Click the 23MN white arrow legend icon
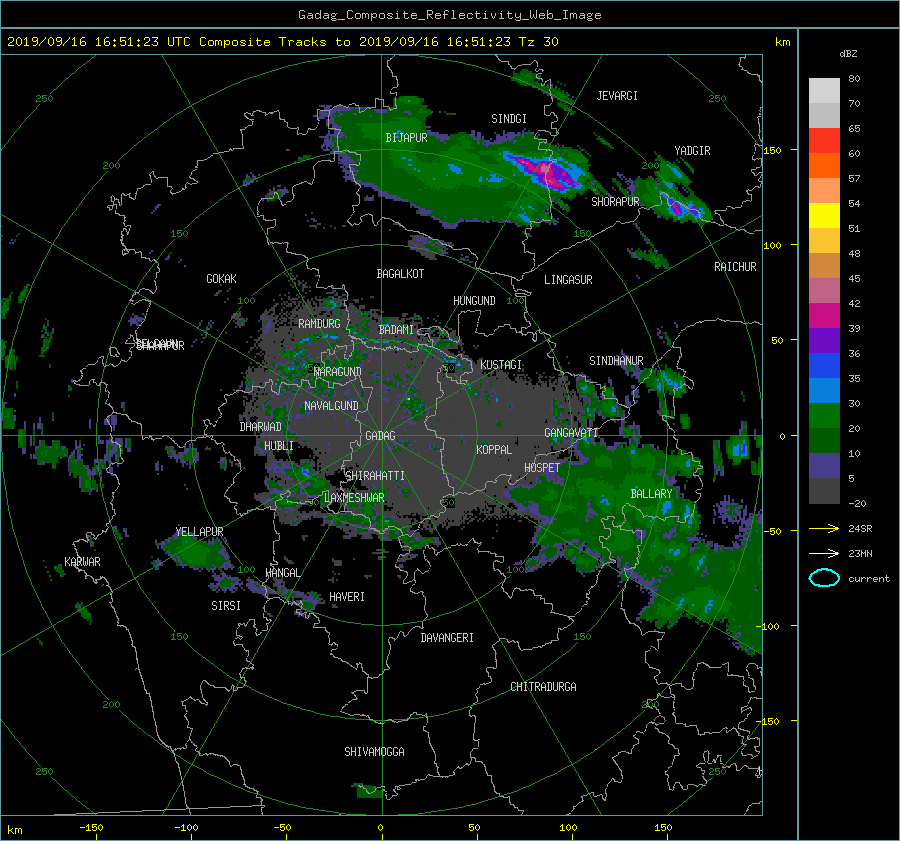This screenshot has height=841, width=900. [x=824, y=553]
